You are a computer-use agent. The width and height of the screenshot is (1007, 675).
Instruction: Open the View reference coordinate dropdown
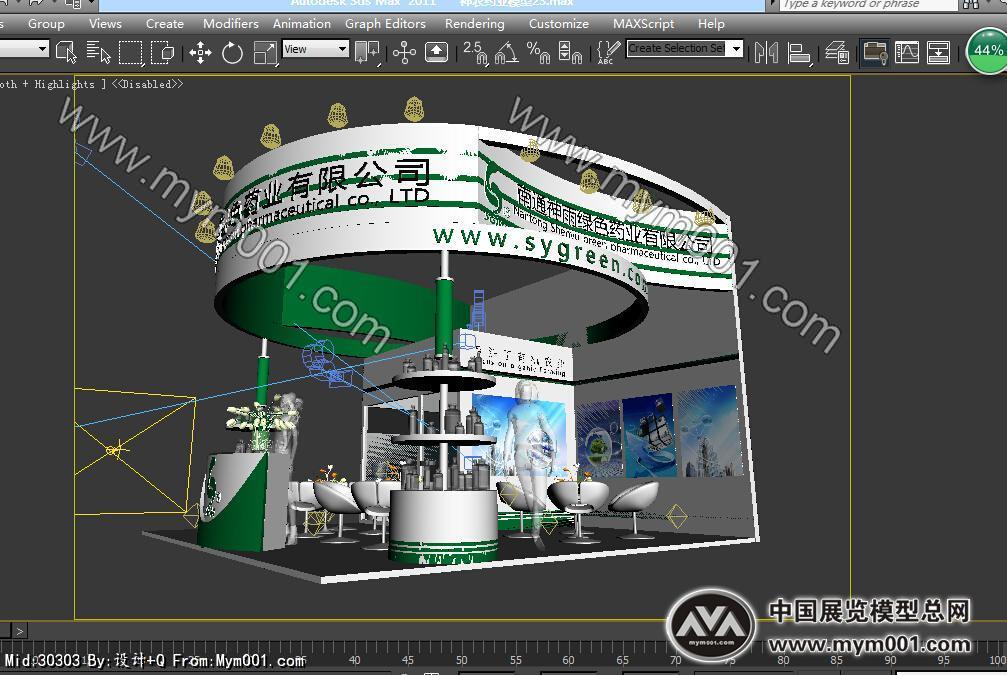(x=316, y=49)
